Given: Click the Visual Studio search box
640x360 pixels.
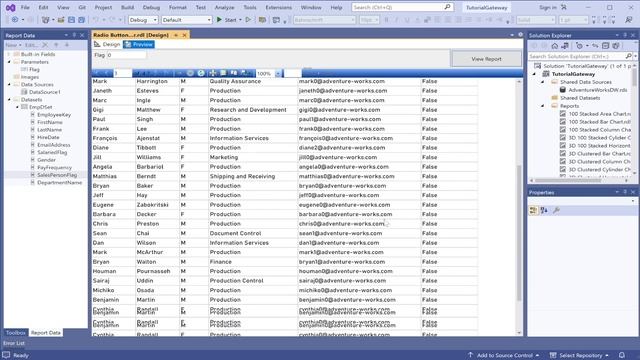Looking at the screenshot, I should coord(402,7).
